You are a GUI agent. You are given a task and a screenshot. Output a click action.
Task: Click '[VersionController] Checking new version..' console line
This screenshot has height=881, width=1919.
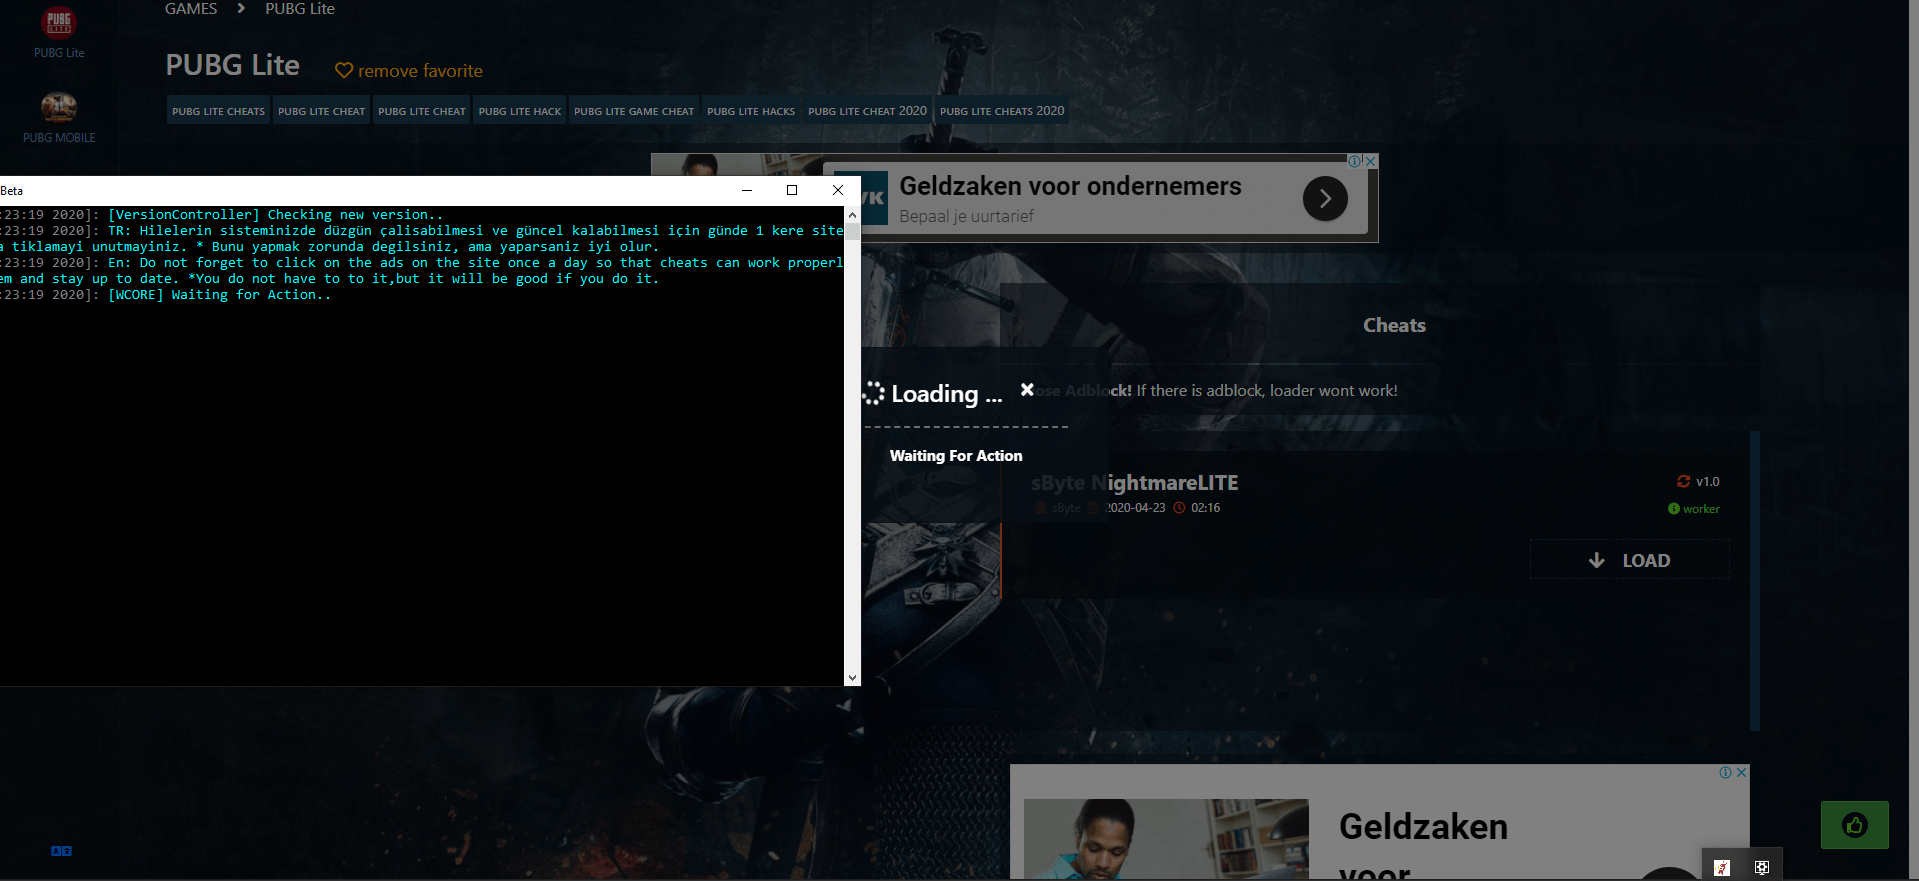click(275, 215)
